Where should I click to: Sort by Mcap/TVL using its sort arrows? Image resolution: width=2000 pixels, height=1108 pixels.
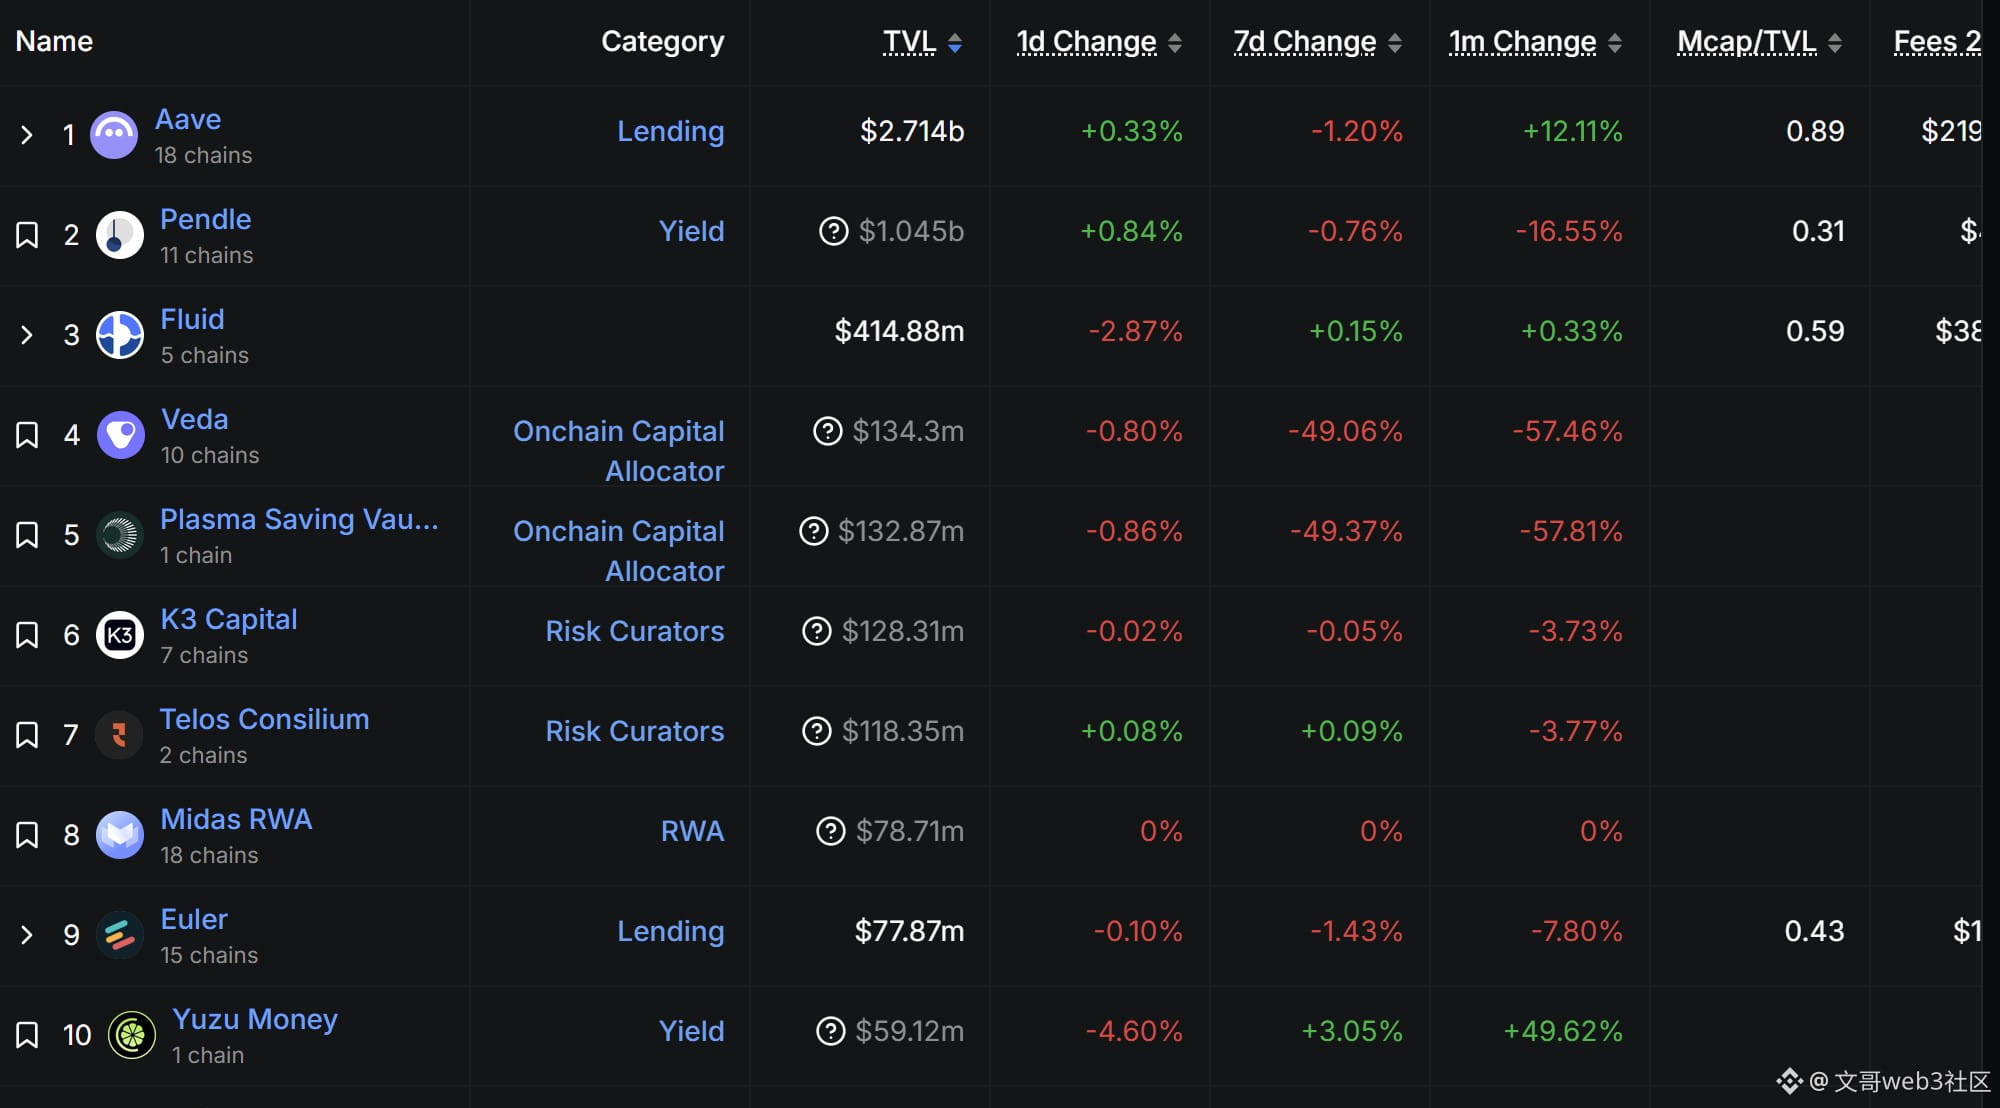click(1835, 43)
